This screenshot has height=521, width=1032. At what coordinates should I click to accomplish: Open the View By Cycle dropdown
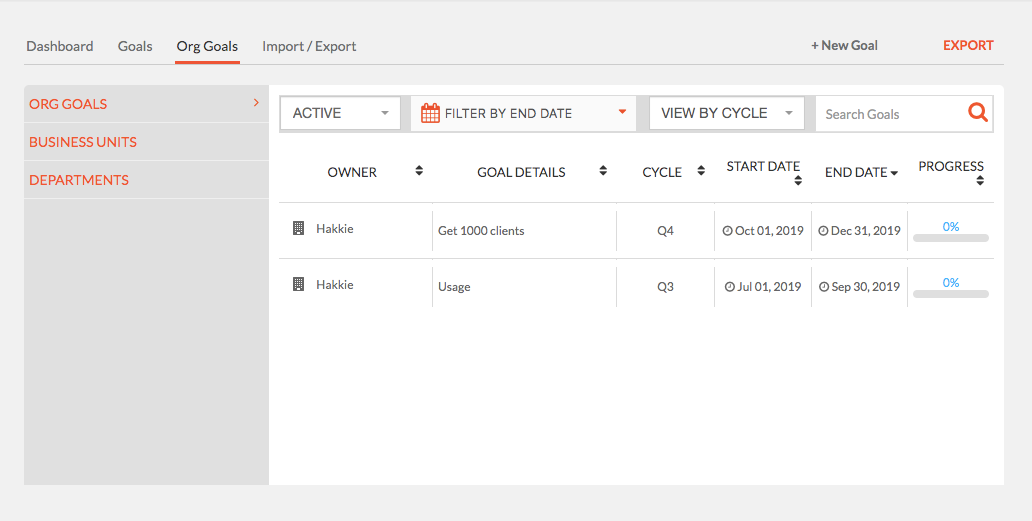727,113
